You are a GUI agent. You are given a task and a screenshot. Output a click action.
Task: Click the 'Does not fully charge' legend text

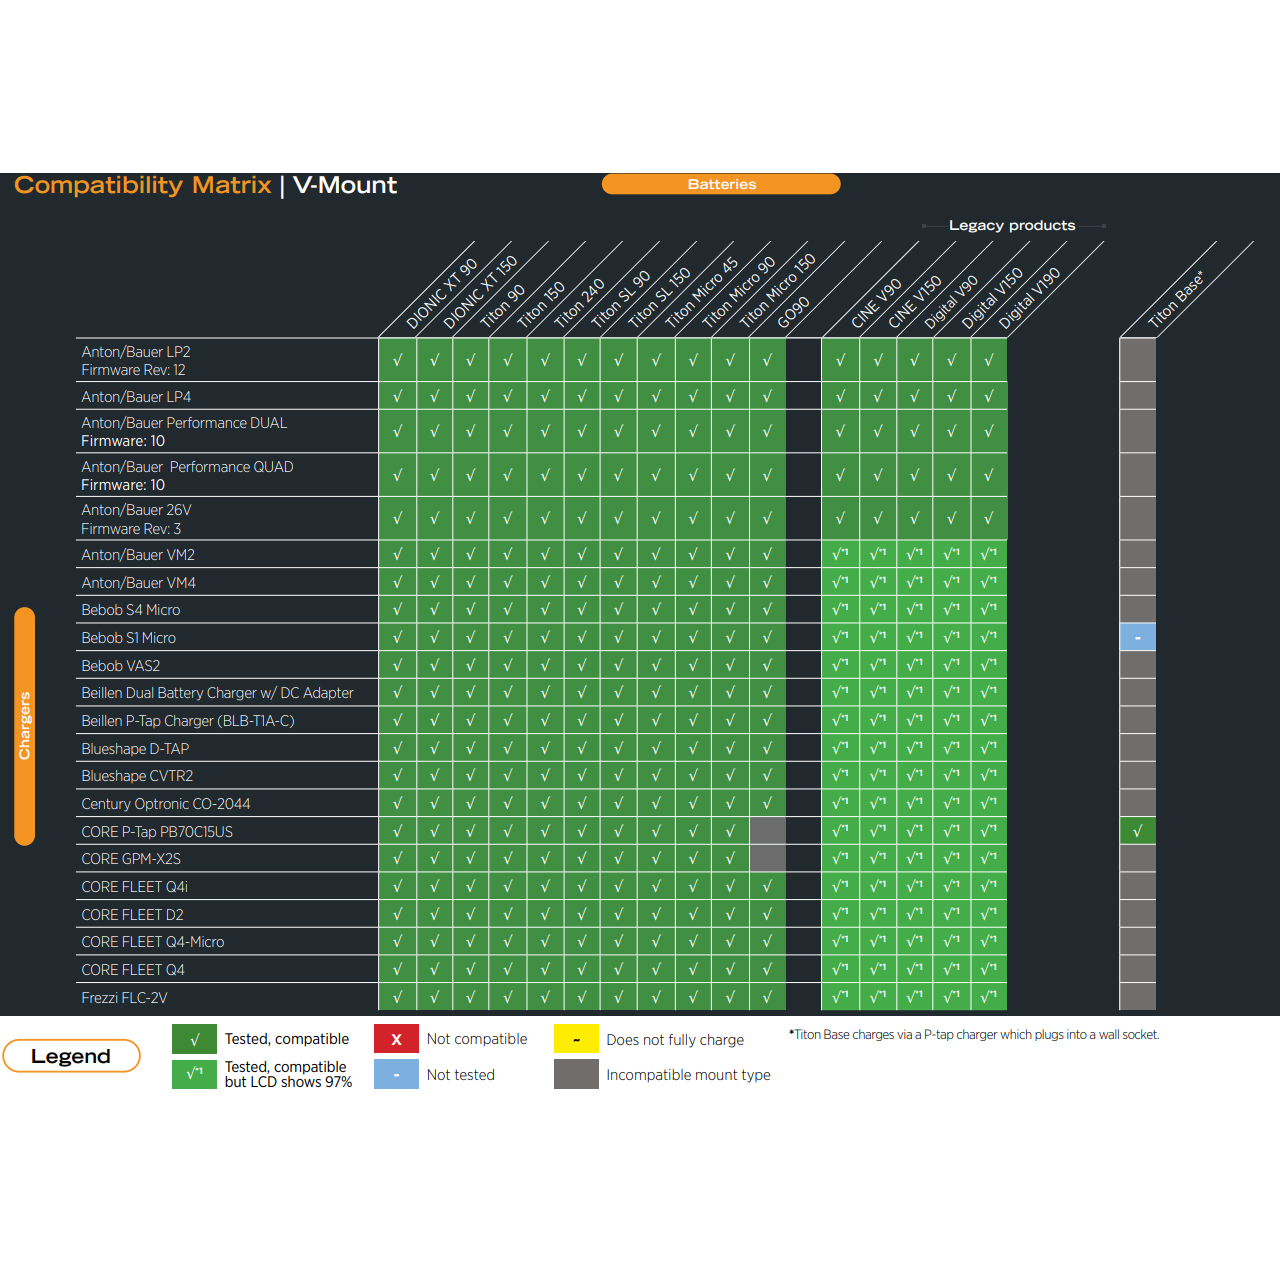[675, 1040]
